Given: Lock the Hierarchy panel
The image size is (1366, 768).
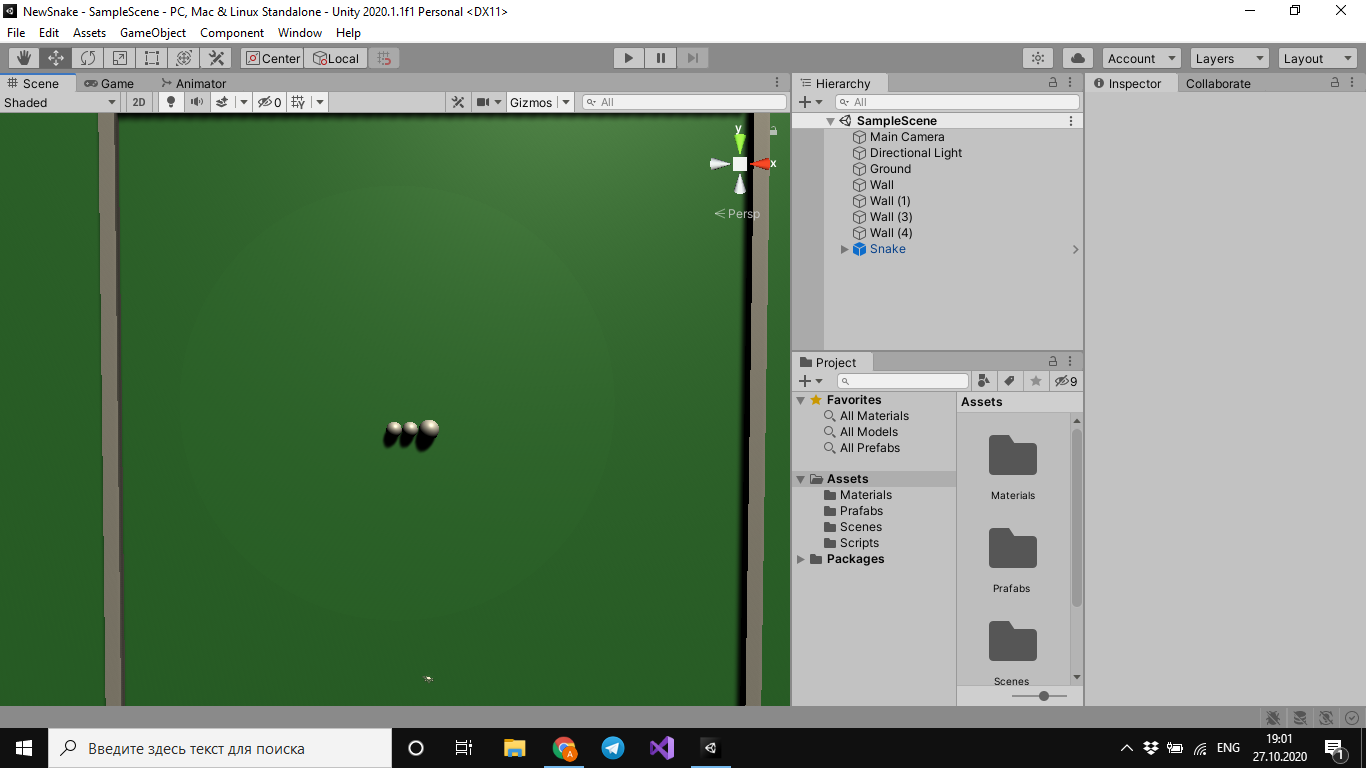Looking at the screenshot, I should (x=1053, y=83).
